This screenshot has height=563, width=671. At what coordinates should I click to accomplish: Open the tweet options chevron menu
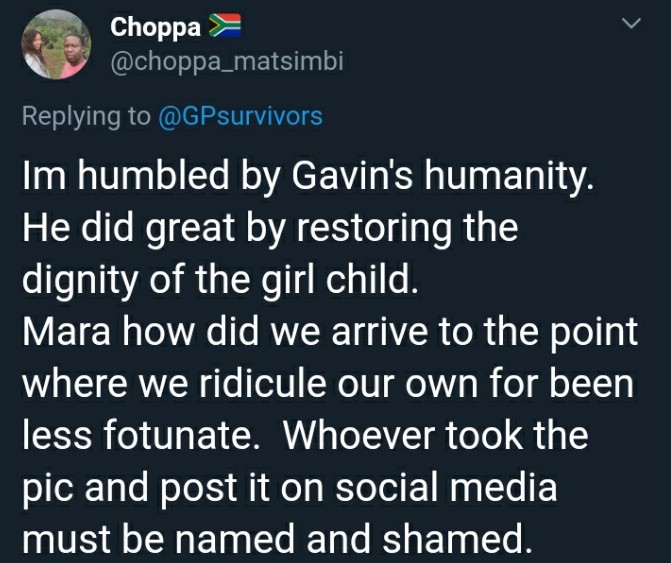(631, 23)
